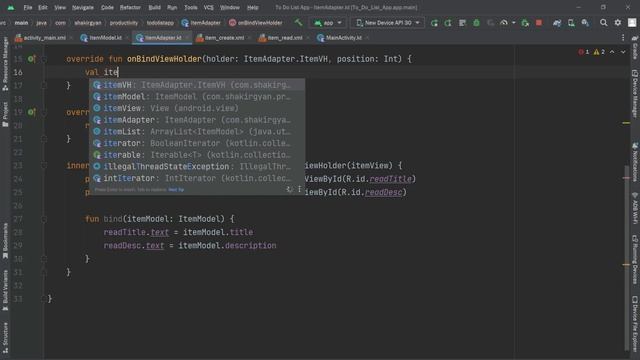Open the Build Variants tool window
The image size is (640, 360).
(x=5, y=291)
